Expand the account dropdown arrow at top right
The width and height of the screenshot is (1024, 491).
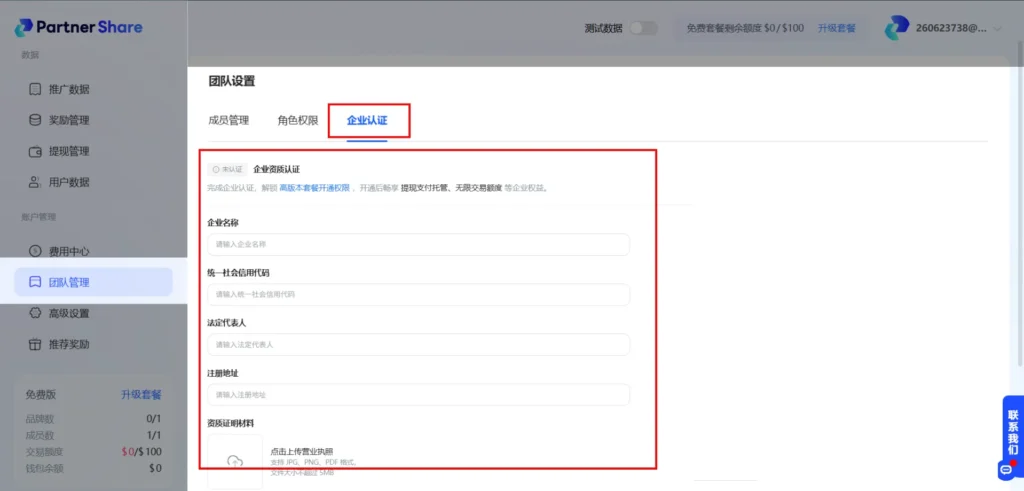(997, 28)
